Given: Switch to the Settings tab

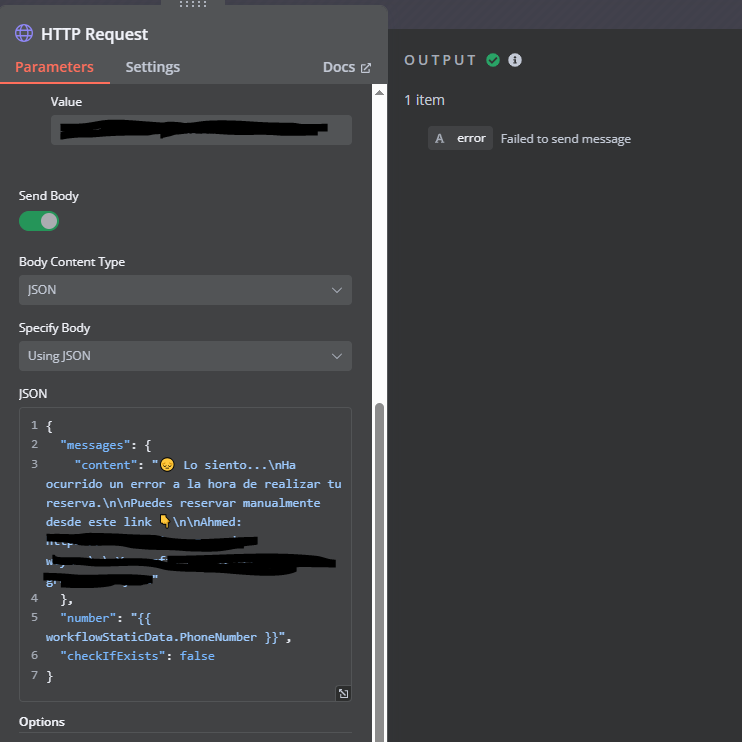Looking at the screenshot, I should pyautogui.click(x=152, y=67).
